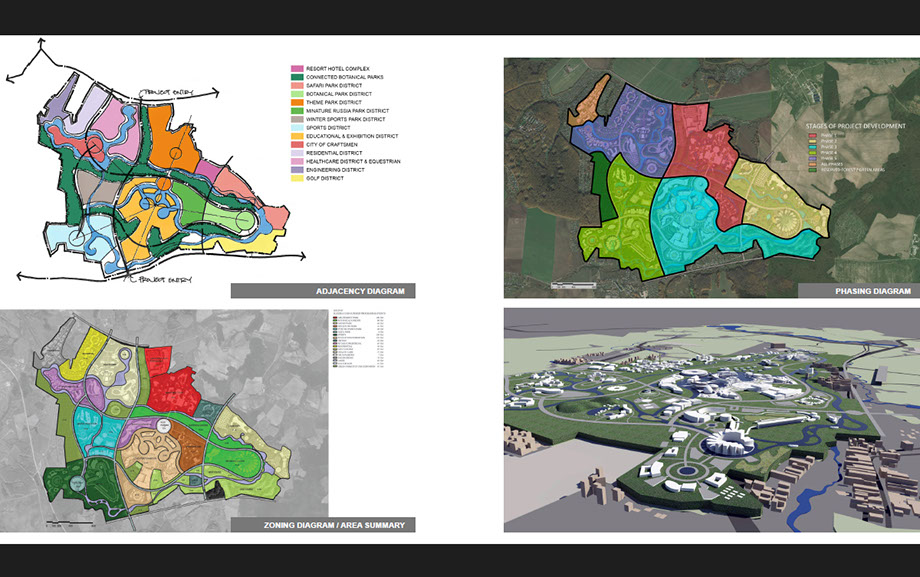Select the Golf District yellow legend swatch
This screenshot has height=577, width=920.
pos(296,179)
